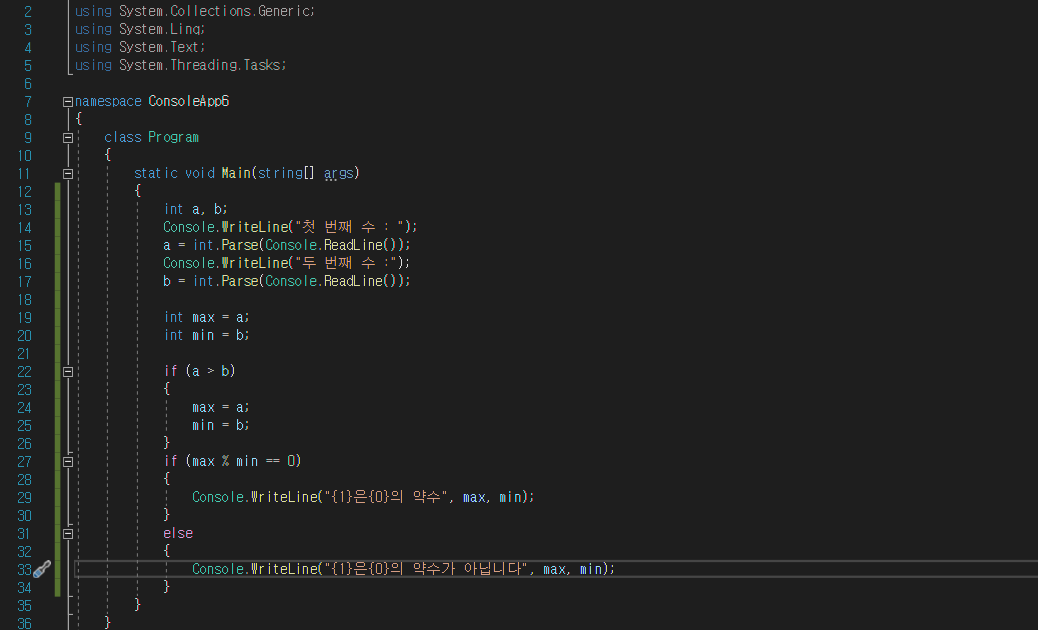Click the 'min = b;' assignment on line 25
Image resolution: width=1038 pixels, height=630 pixels.
click(x=220, y=425)
